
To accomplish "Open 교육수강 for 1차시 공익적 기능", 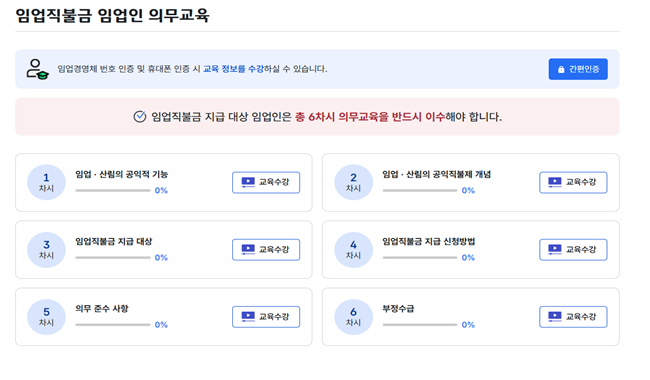I will (x=266, y=182).
